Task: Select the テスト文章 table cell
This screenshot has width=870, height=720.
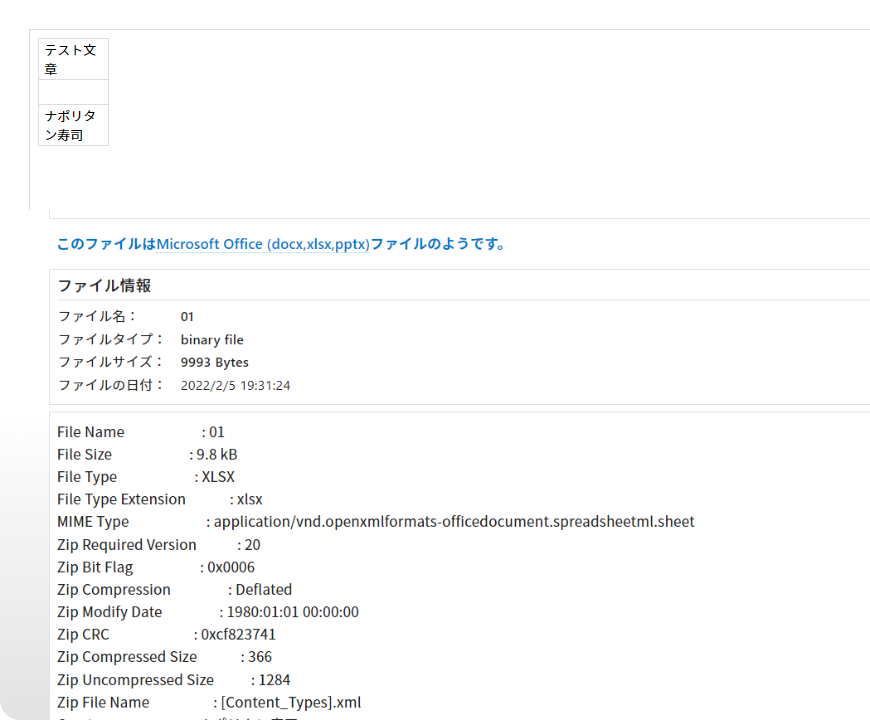Action: click(73, 59)
